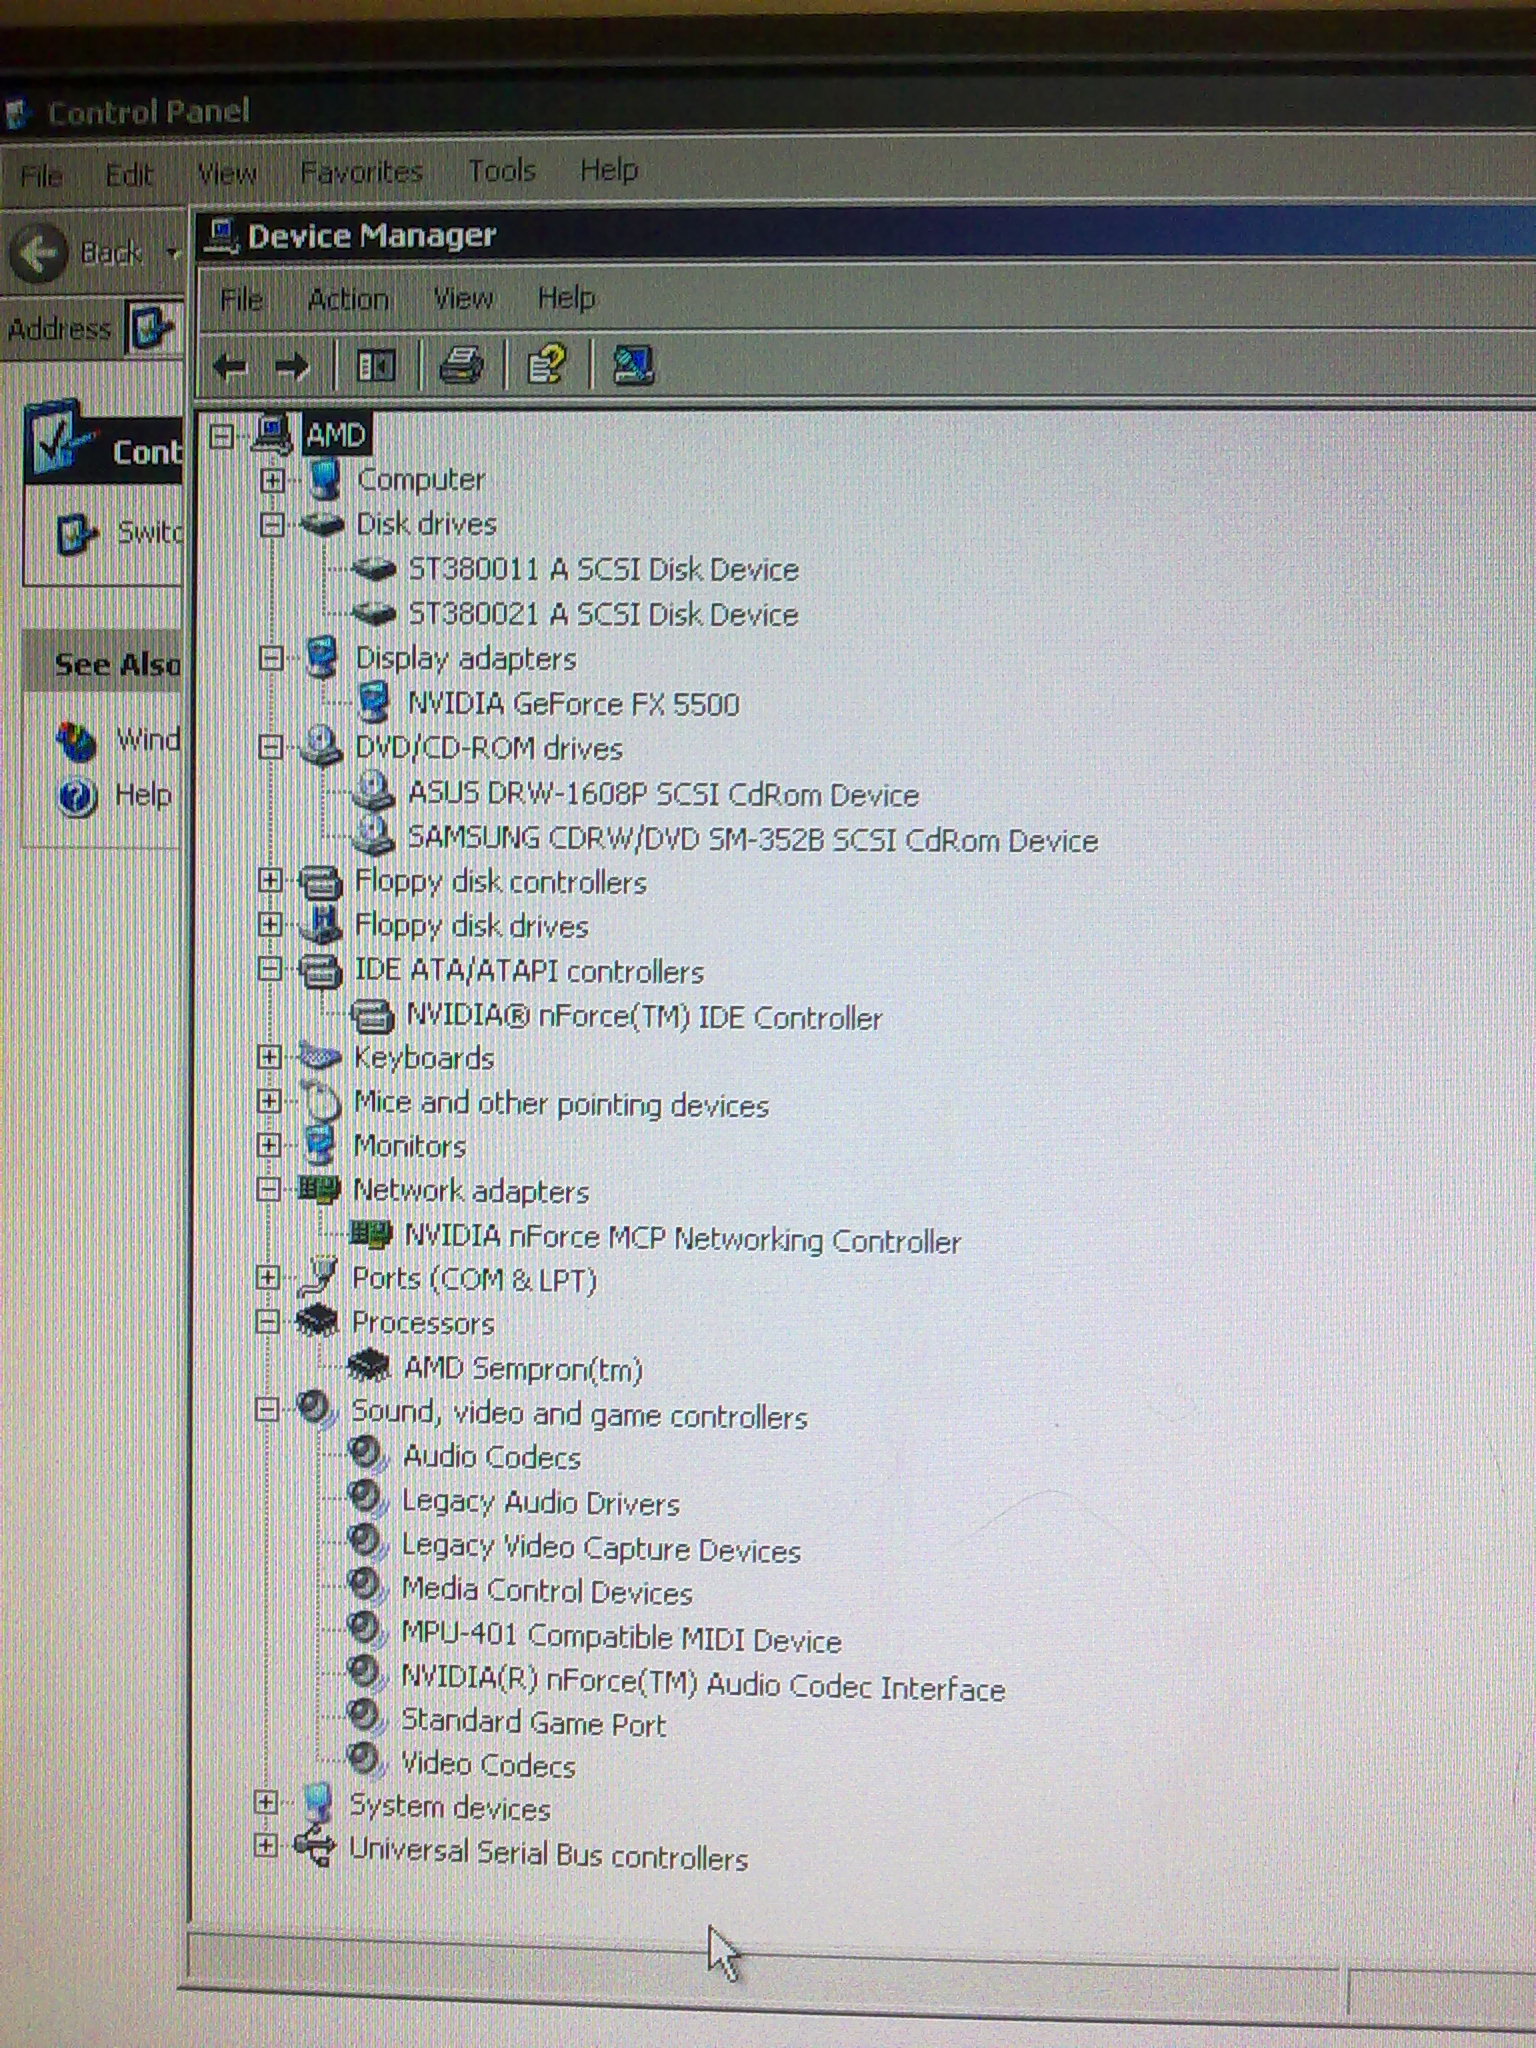1536x2048 pixels.
Task: Click the Scan for hardware changes icon
Action: (632, 365)
